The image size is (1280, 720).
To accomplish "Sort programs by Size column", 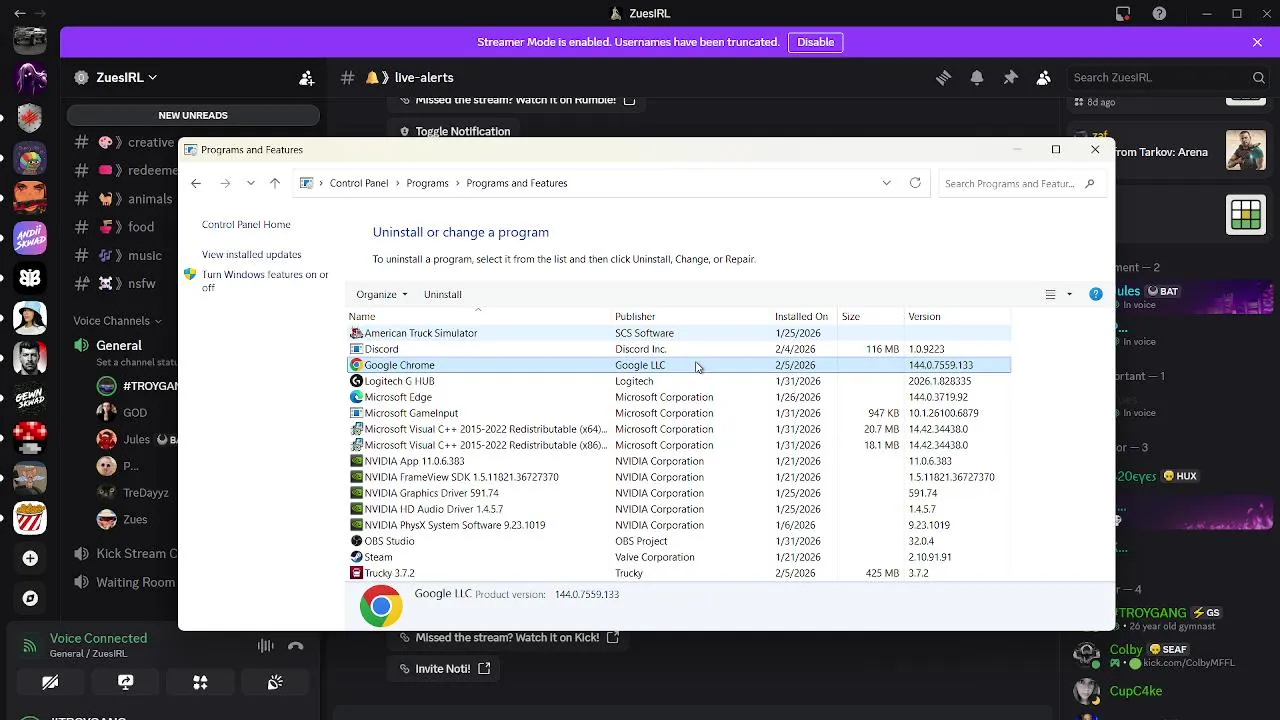I will coord(870,316).
